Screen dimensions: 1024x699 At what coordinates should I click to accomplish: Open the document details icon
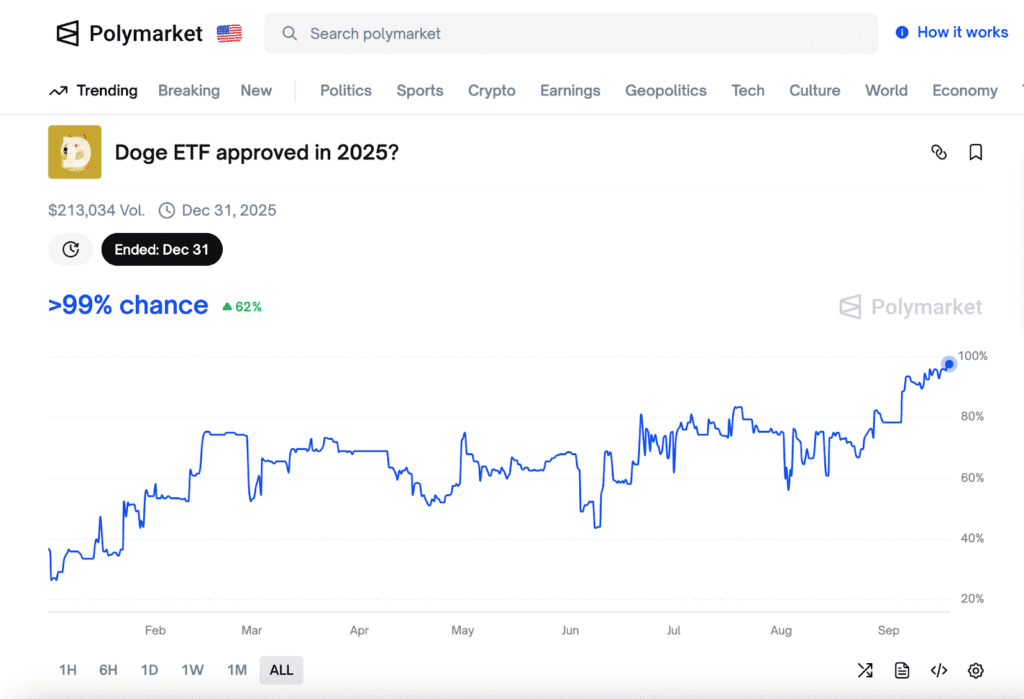(902, 670)
